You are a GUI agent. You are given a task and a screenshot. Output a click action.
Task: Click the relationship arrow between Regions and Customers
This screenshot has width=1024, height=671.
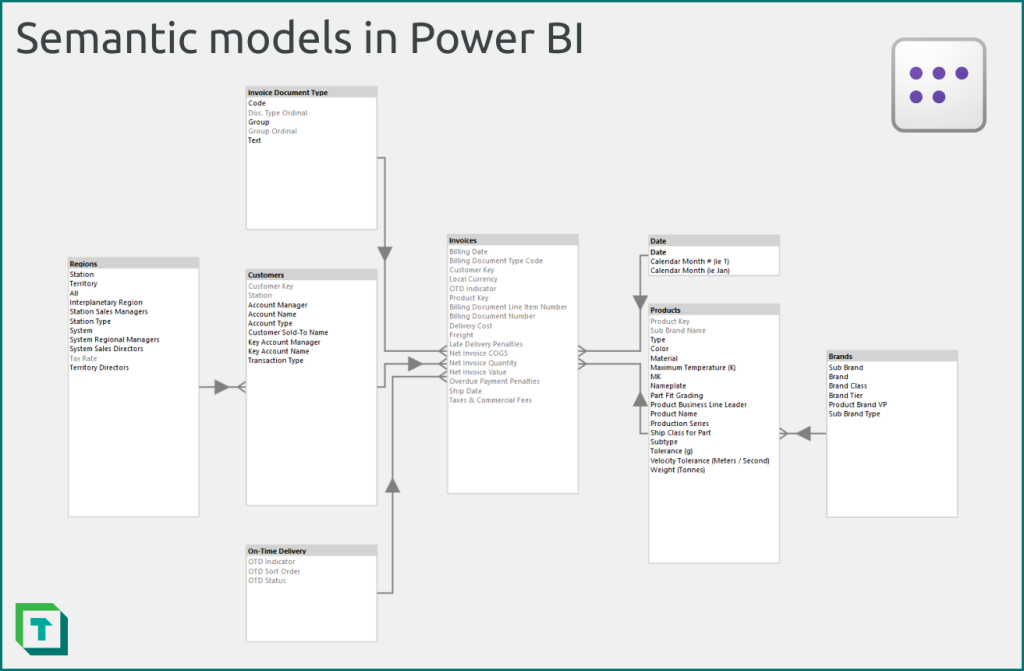[x=222, y=385]
